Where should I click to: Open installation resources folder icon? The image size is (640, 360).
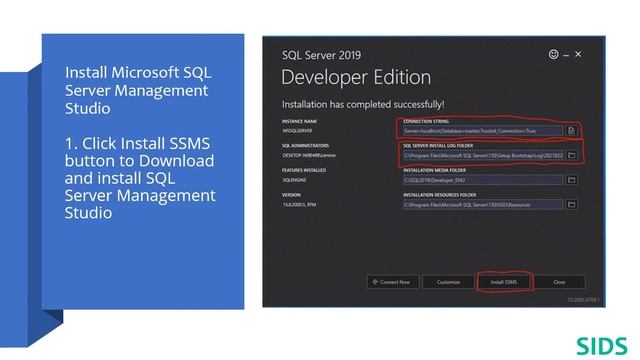tap(571, 204)
